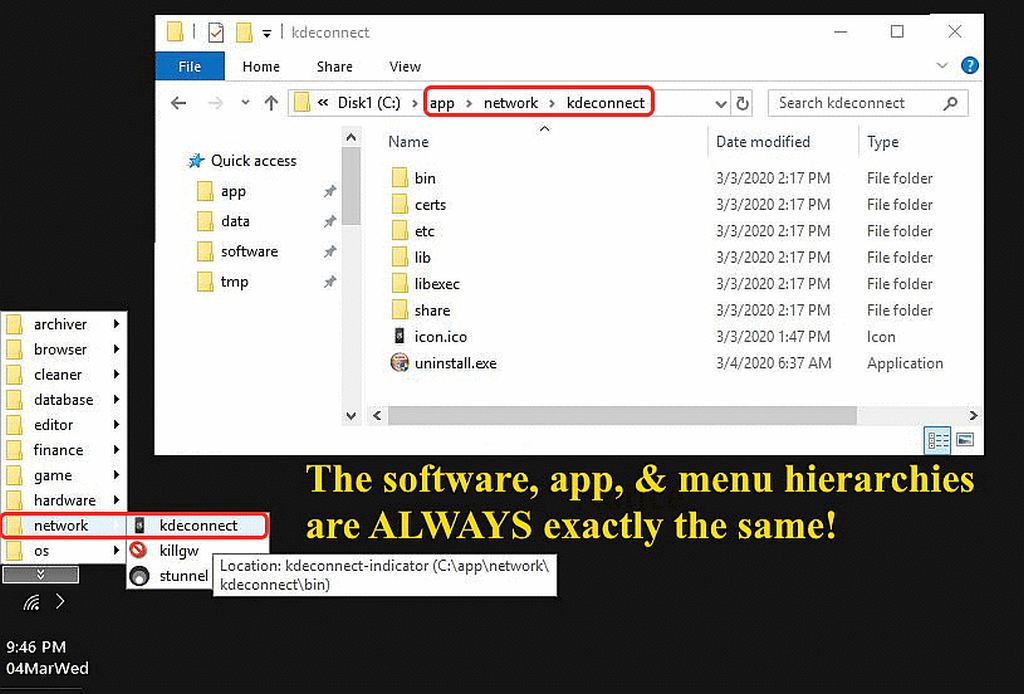Expand breadcrumb arrow after Disk1 (C:)

pos(415,103)
